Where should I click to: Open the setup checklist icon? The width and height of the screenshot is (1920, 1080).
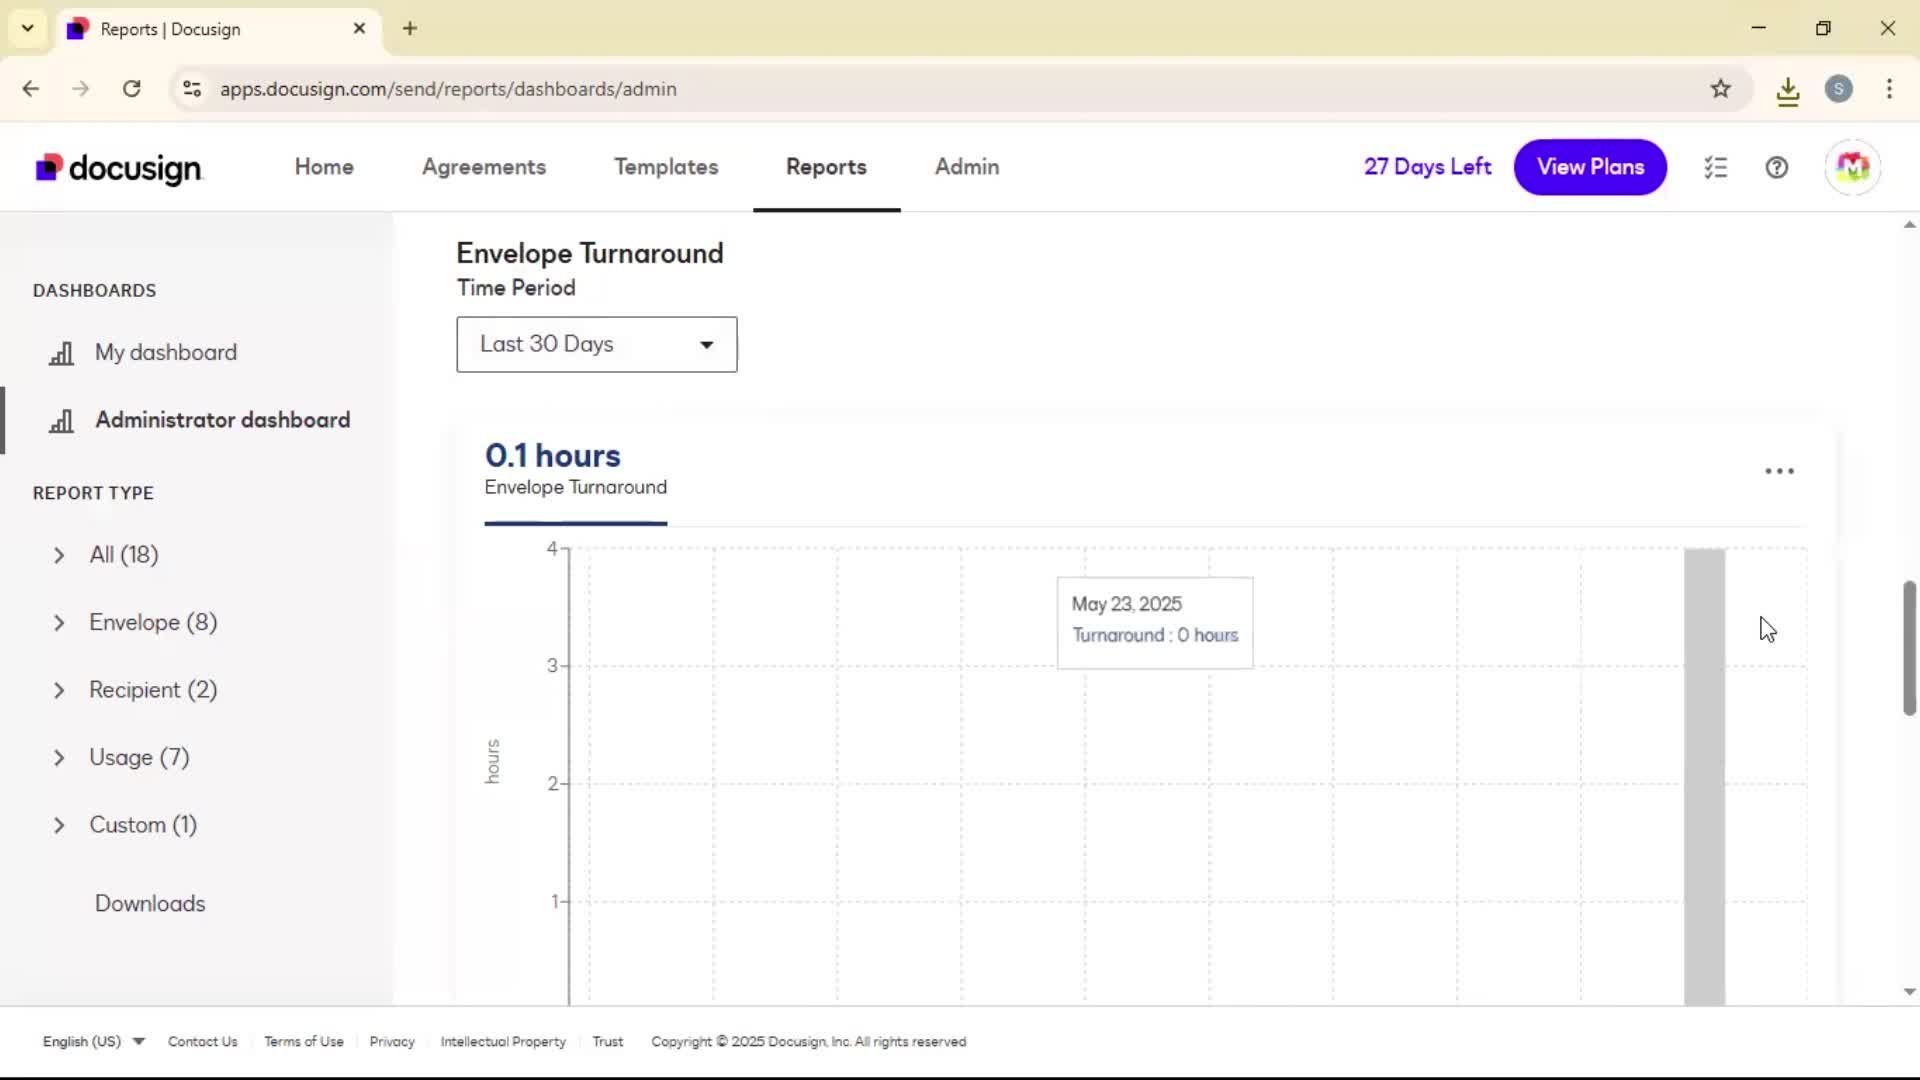point(1716,167)
